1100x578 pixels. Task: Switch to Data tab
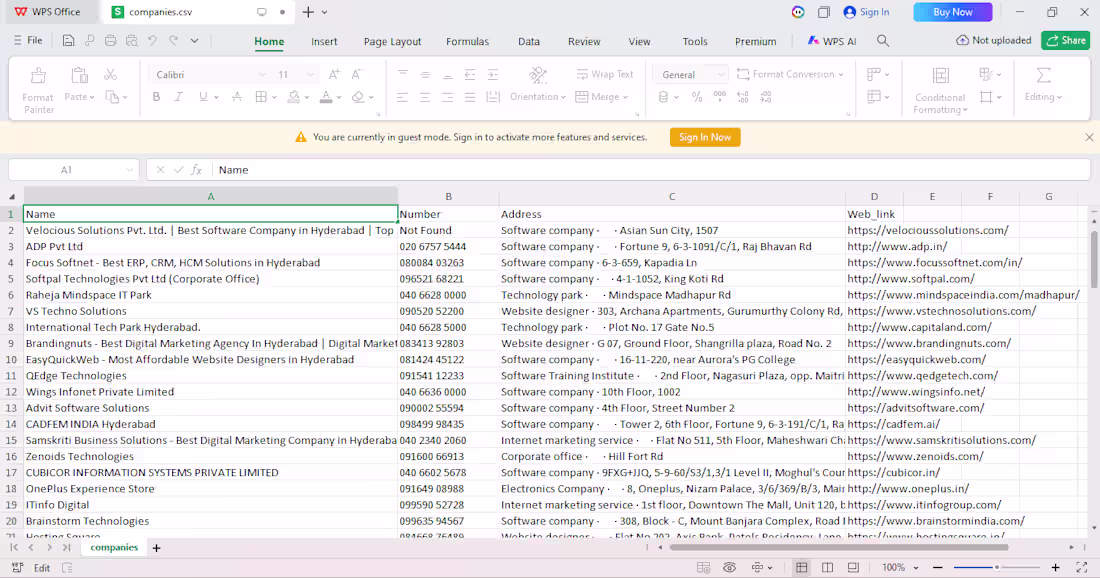point(529,41)
